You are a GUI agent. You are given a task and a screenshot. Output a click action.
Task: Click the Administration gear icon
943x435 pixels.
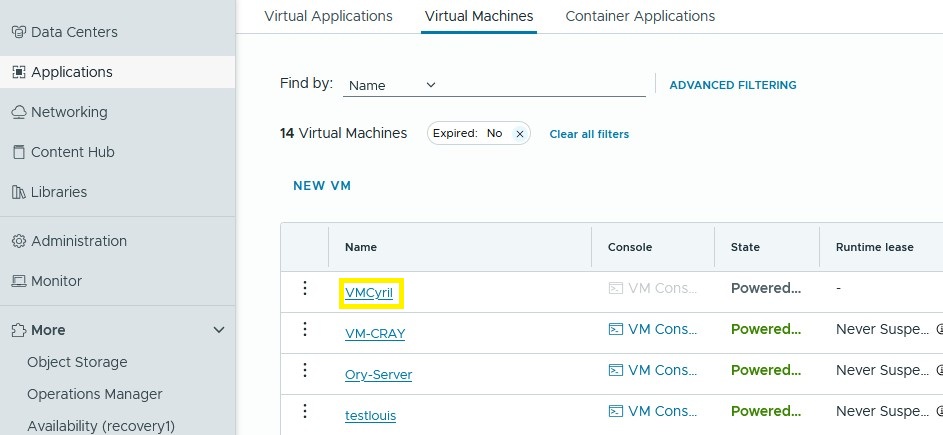pos(18,241)
